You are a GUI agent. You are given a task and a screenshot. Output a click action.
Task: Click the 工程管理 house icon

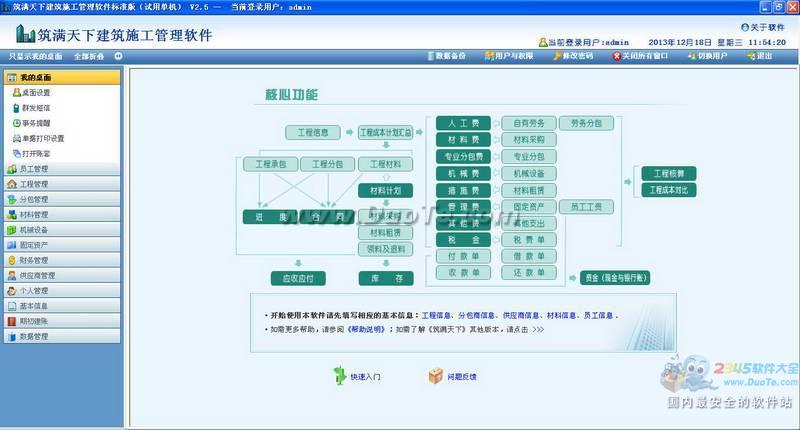12,184
